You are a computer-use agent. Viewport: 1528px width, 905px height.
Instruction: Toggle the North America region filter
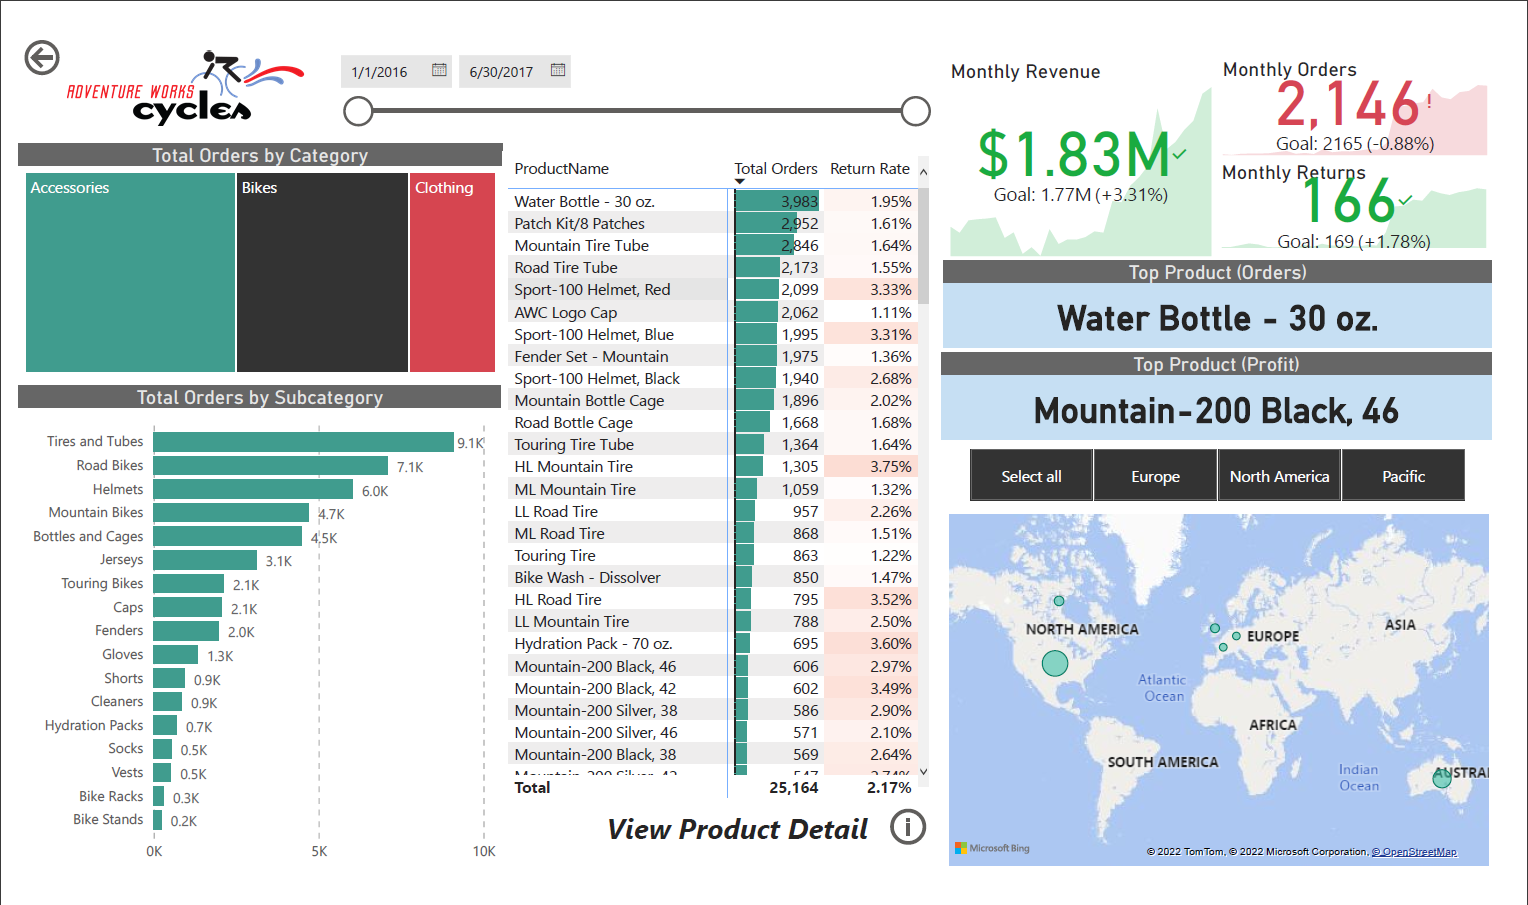point(1279,475)
